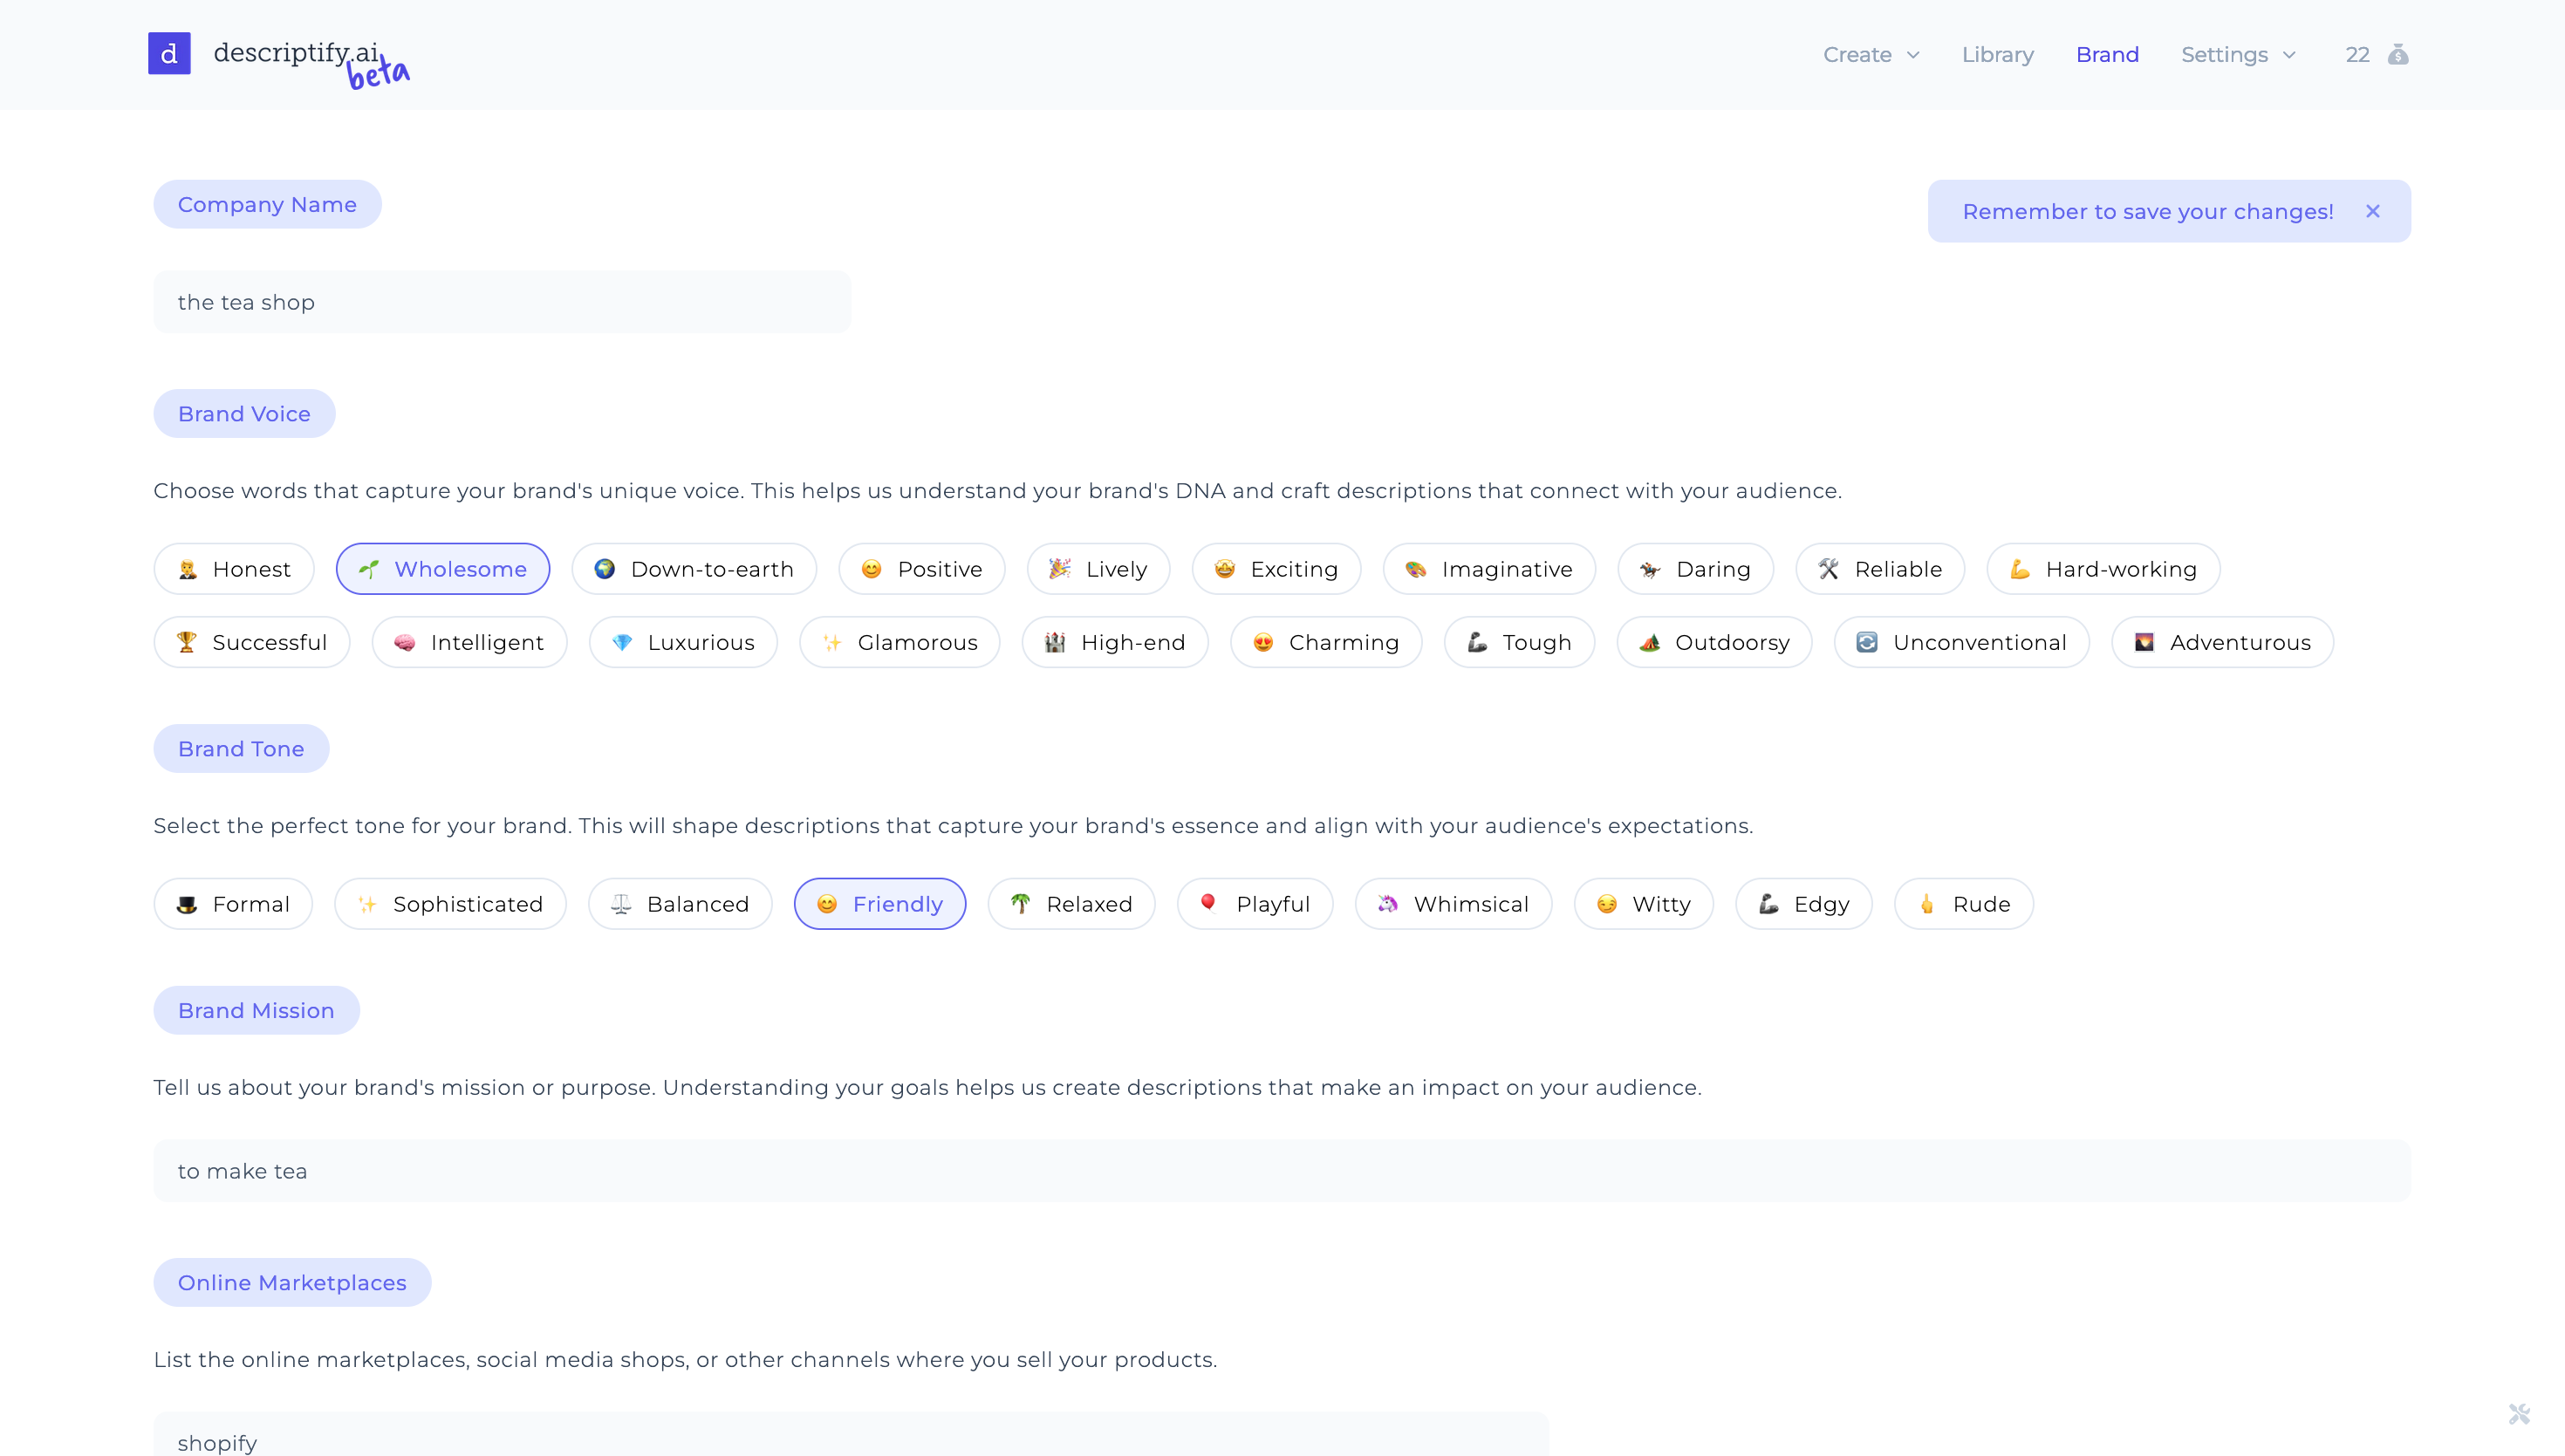Deselect the Wholesome brand voice chip
Screen dimensions: 2565x1456
click(x=442, y=569)
